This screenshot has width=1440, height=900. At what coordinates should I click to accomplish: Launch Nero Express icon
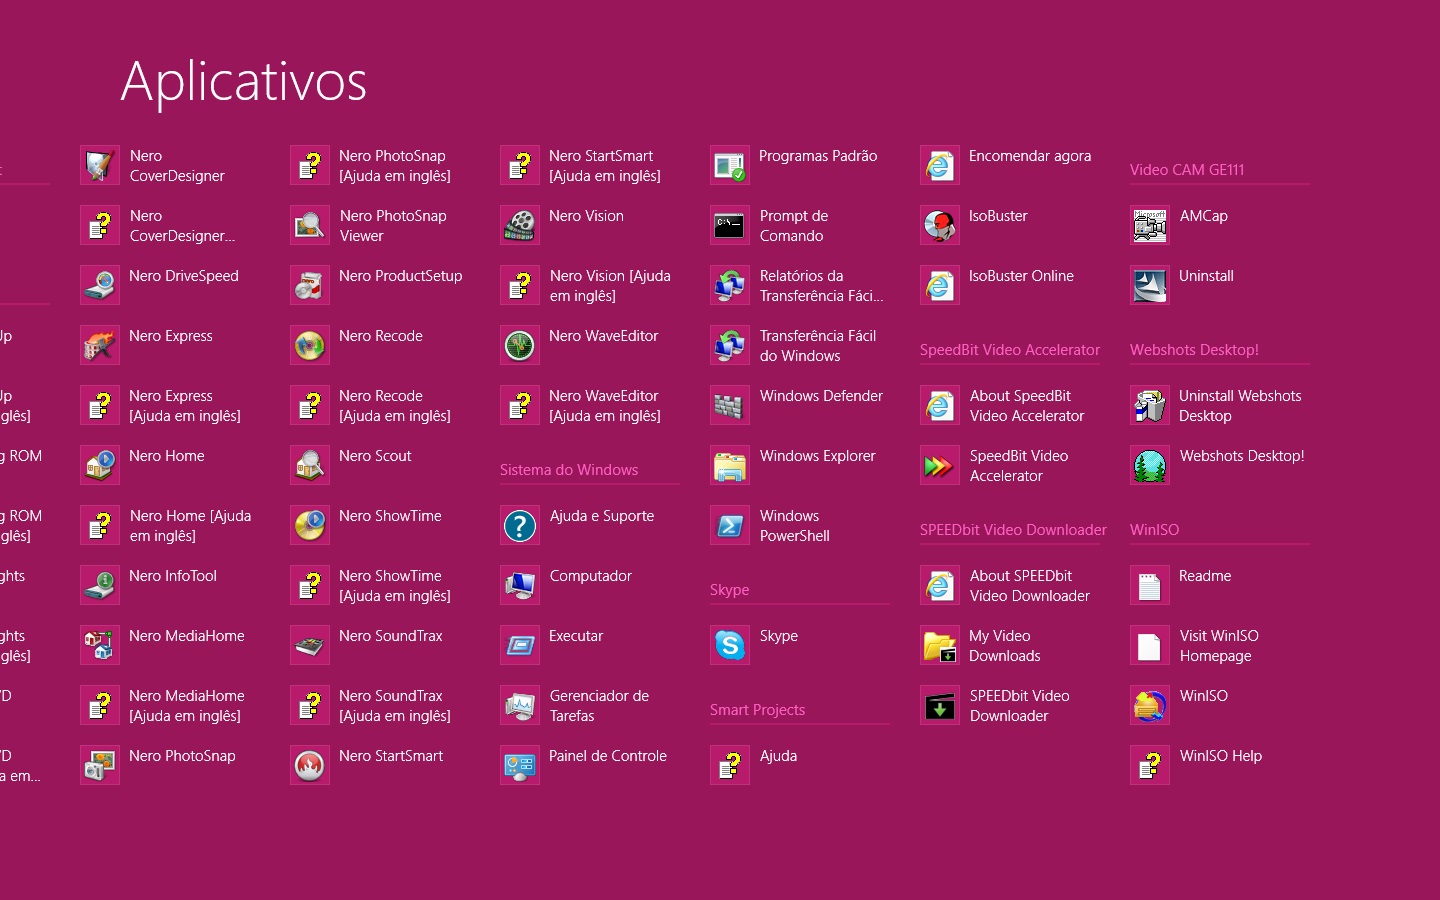tap(100, 346)
